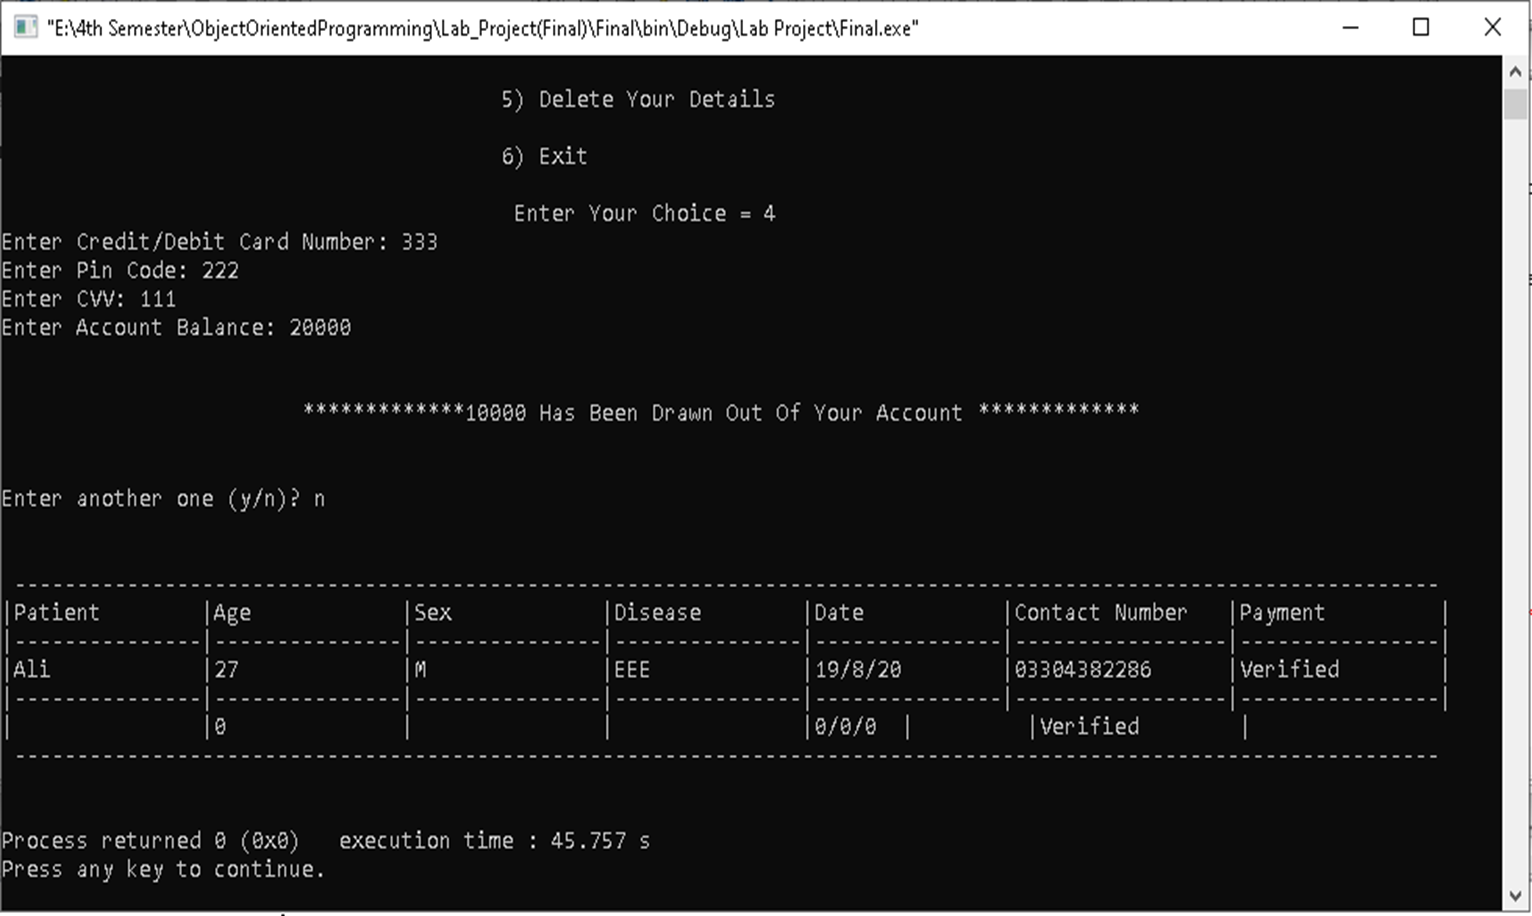
Task: Select the '5) Delete Your Details' menu option
Action: tap(639, 99)
